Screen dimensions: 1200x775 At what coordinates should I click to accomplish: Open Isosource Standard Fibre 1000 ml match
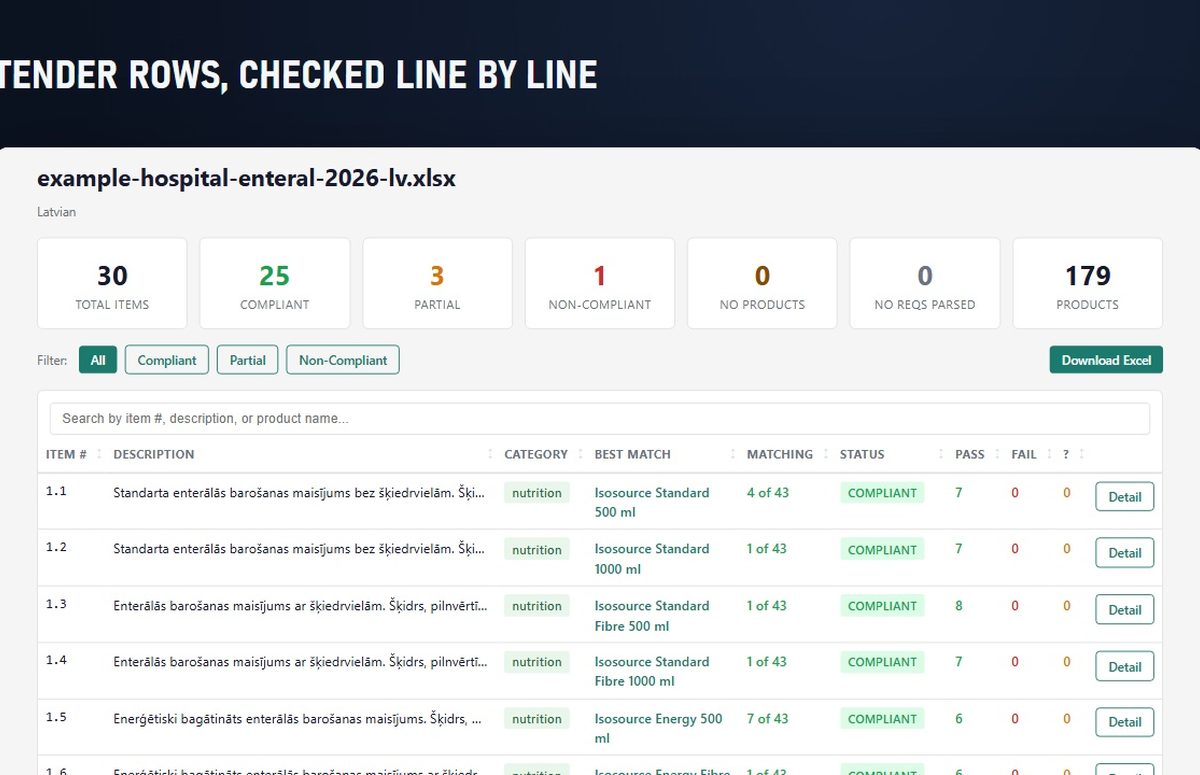[x=652, y=671]
